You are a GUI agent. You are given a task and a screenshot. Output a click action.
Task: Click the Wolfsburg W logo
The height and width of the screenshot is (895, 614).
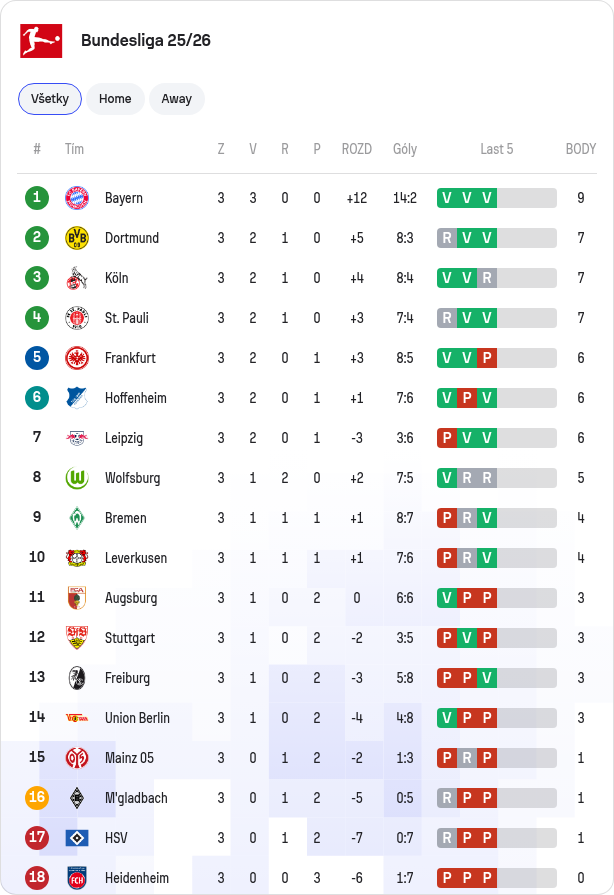tap(77, 478)
